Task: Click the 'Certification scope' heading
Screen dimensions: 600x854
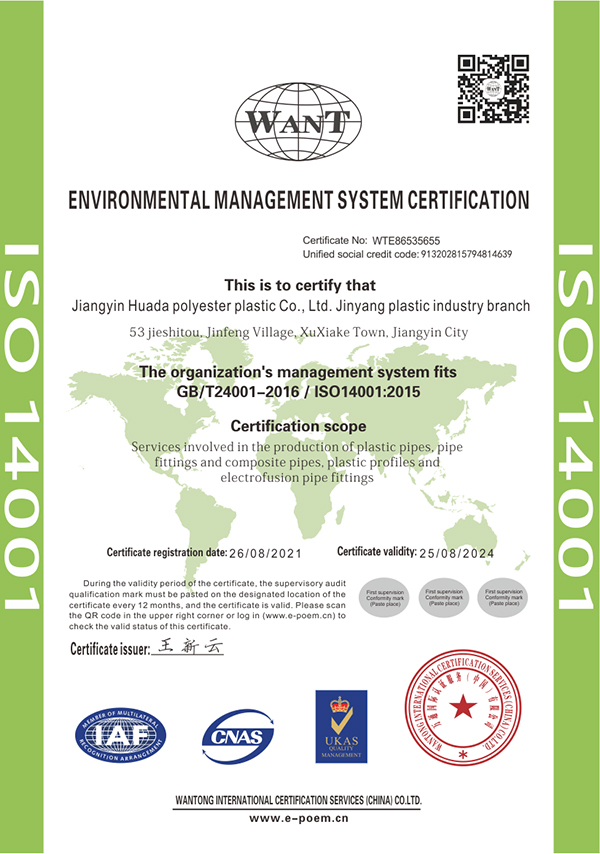Action: point(298,426)
